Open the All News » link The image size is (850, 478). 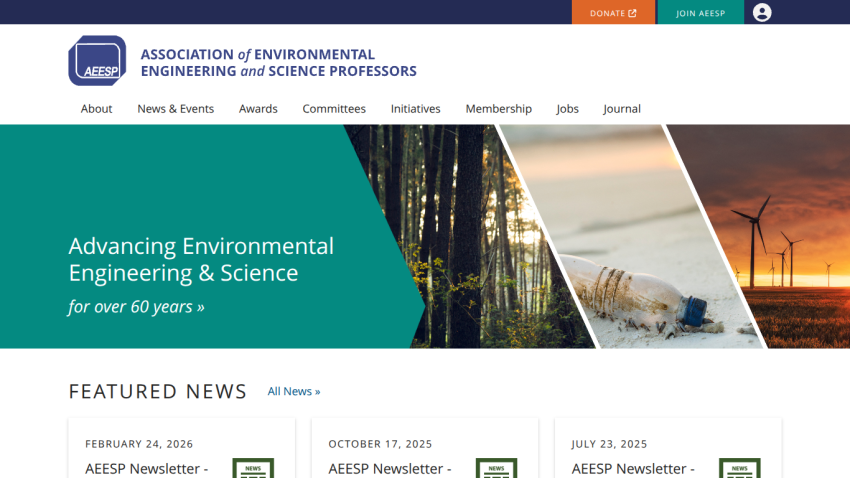tap(294, 391)
